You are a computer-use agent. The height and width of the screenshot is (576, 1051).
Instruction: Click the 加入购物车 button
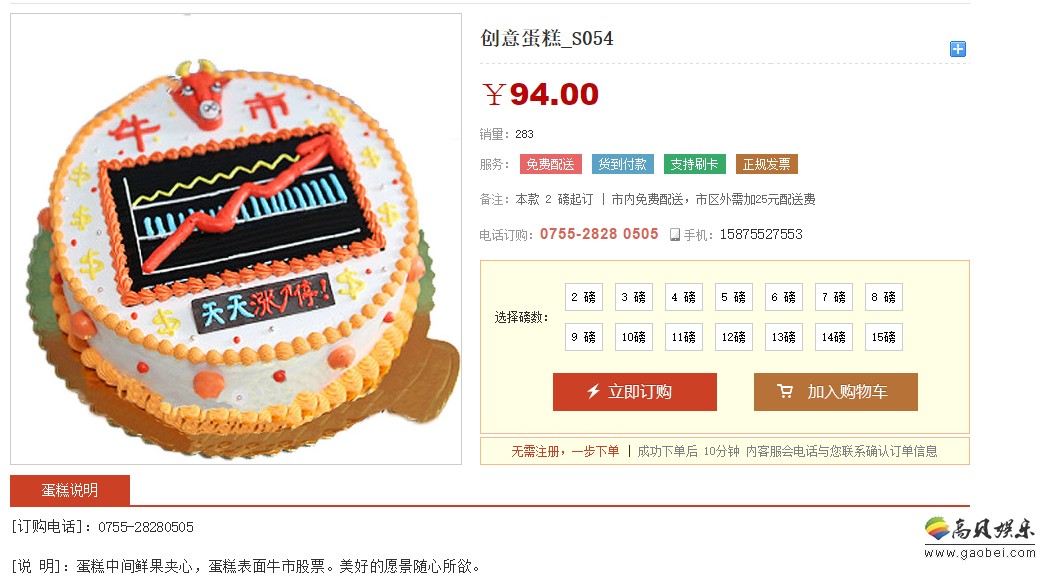pyautogui.click(x=836, y=392)
